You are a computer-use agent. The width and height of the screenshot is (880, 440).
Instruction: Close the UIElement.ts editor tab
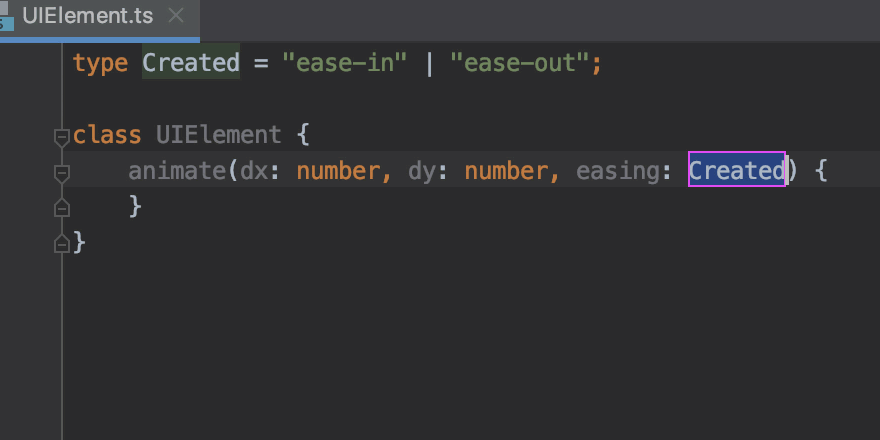(175, 16)
